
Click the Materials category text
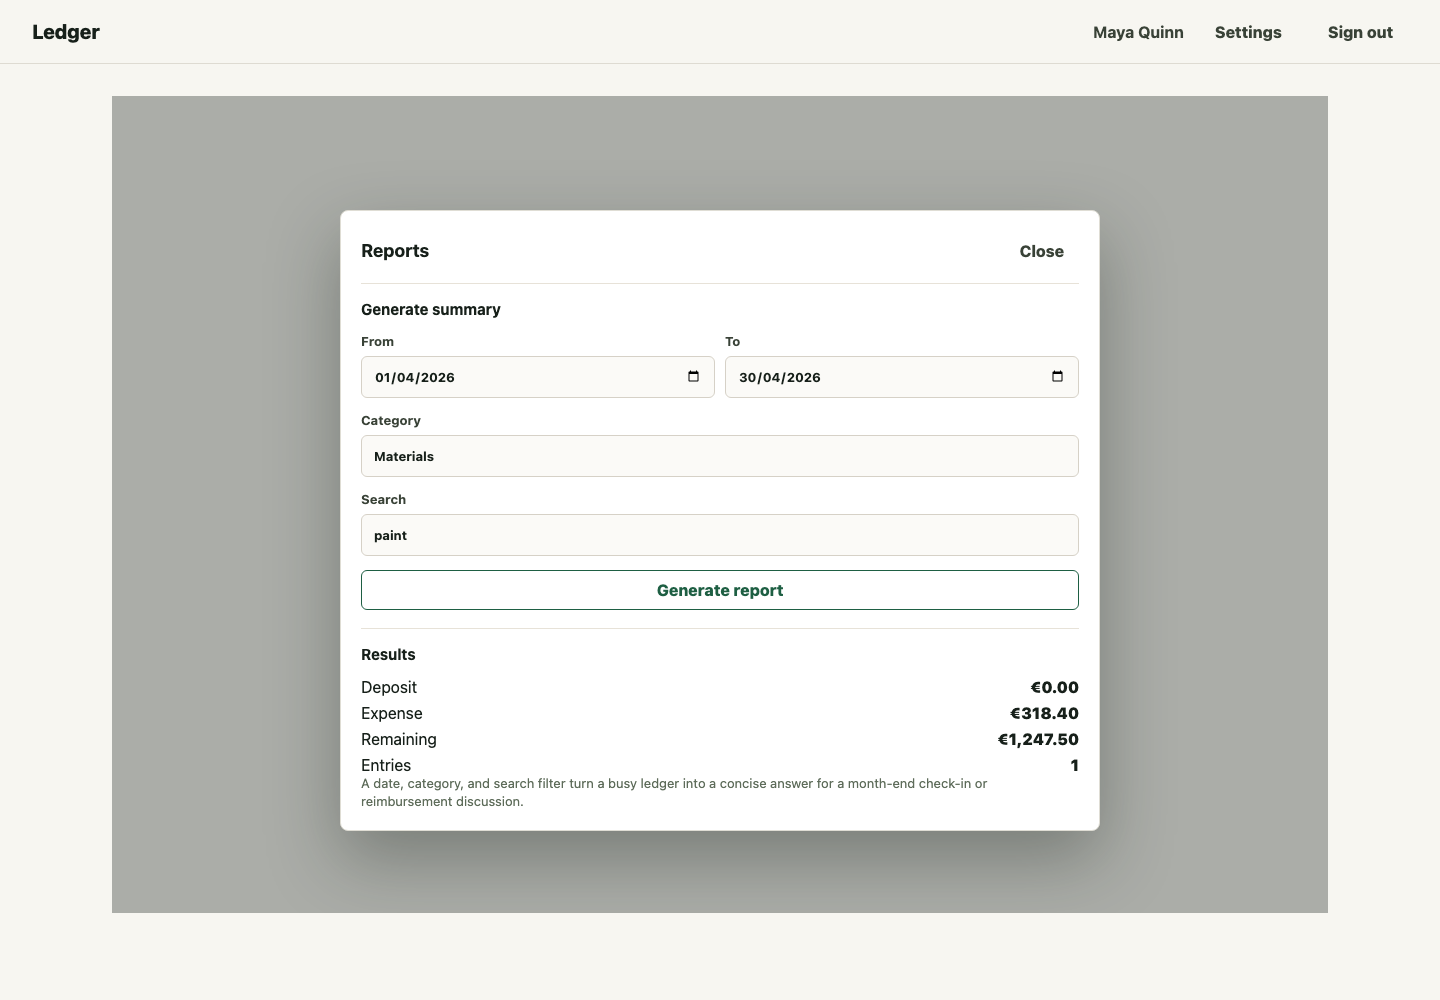click(x=404, y=456)
